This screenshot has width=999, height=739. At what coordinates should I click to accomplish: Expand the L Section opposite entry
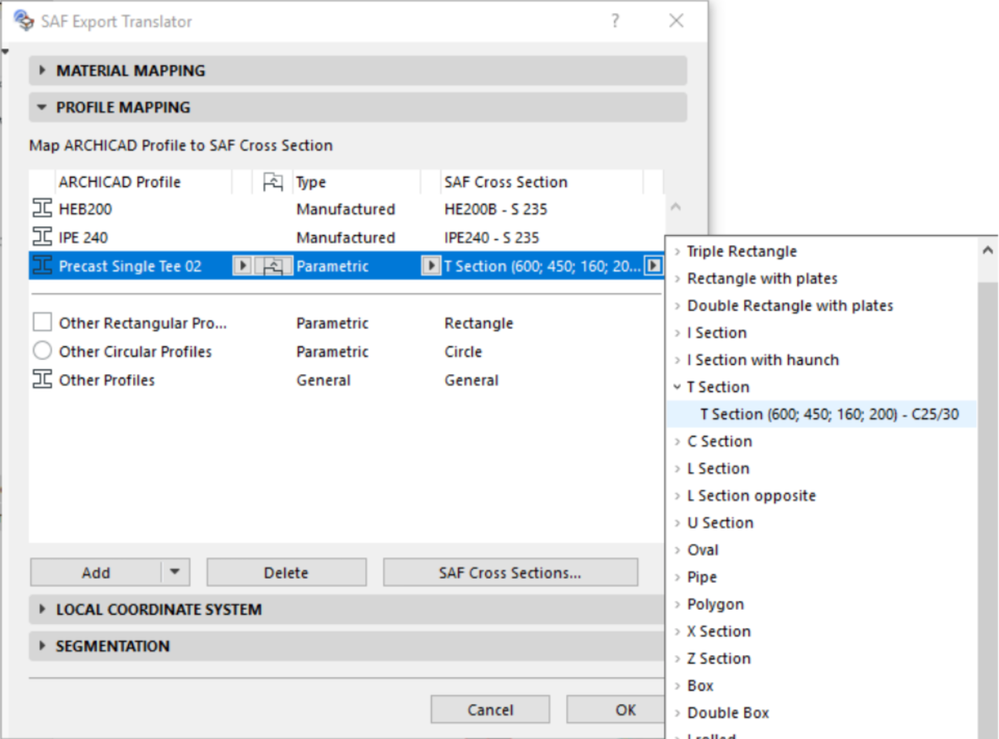click(x=677, y=496)
